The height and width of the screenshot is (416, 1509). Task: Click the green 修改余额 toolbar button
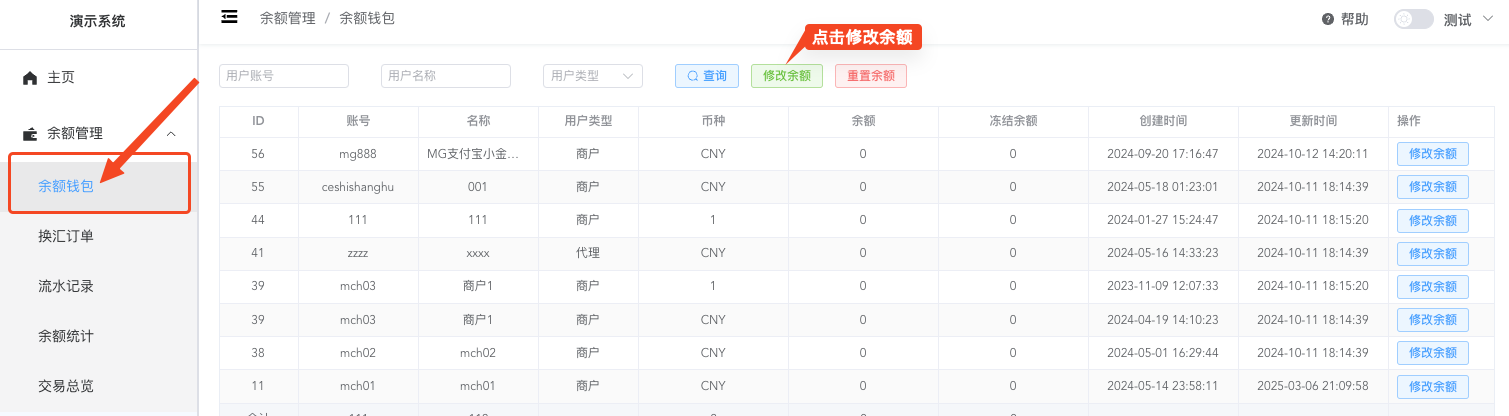click(x=787, y=76)
